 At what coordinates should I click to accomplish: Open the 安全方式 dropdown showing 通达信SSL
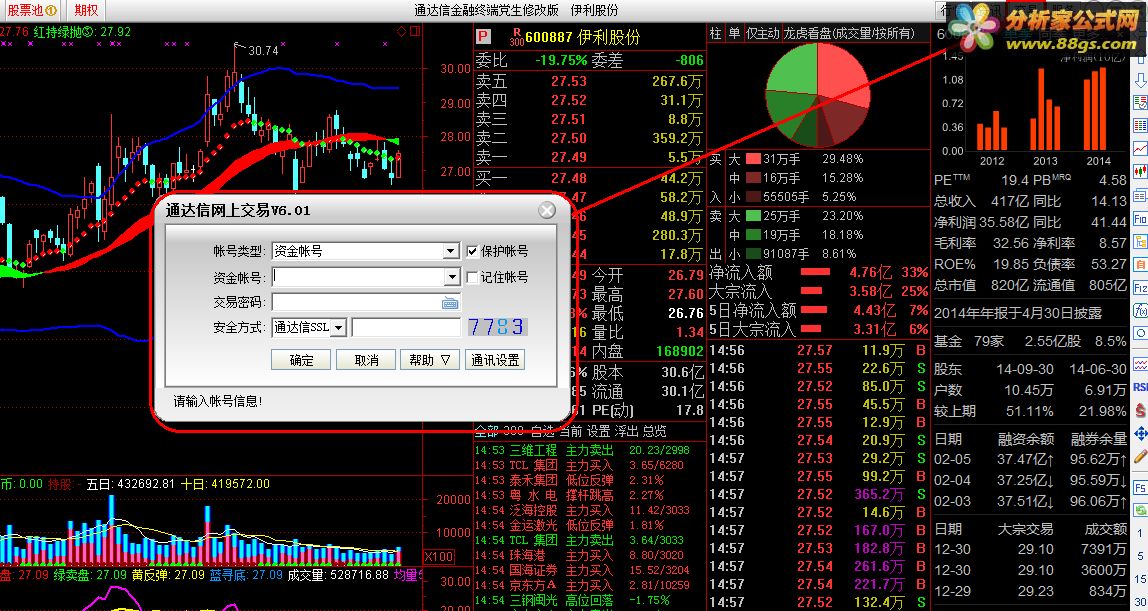(309, 328)
